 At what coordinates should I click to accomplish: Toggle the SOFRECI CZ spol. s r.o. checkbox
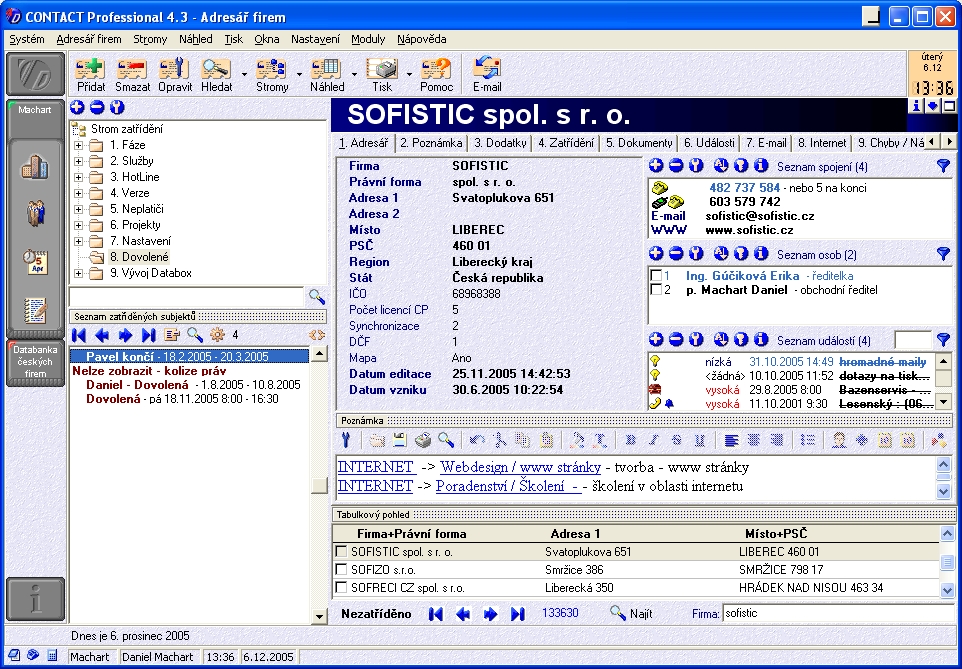(341, 588)
